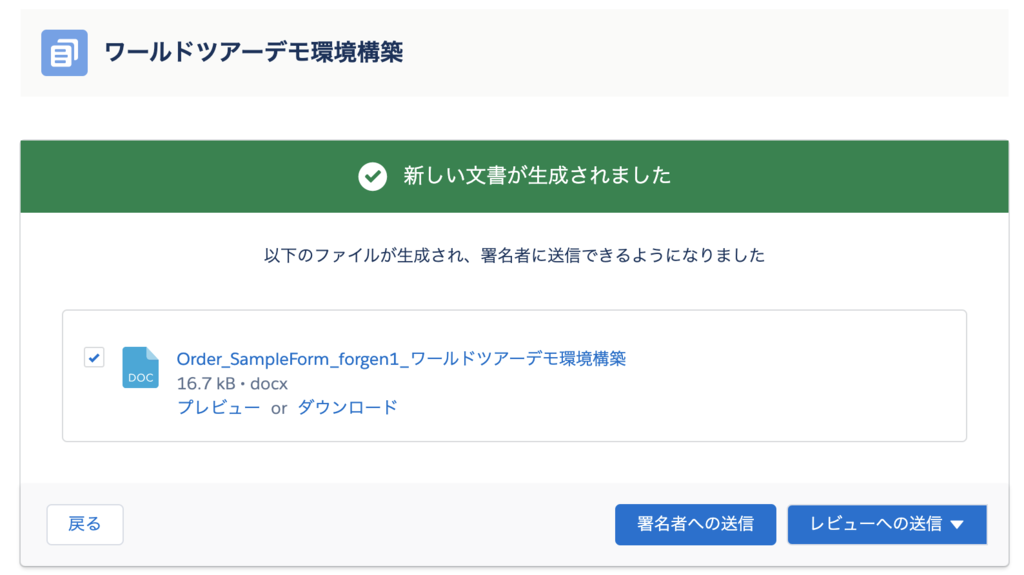
Task: Open the Order_SampleForm_forgen1 file link
Action: coord(401,359)
